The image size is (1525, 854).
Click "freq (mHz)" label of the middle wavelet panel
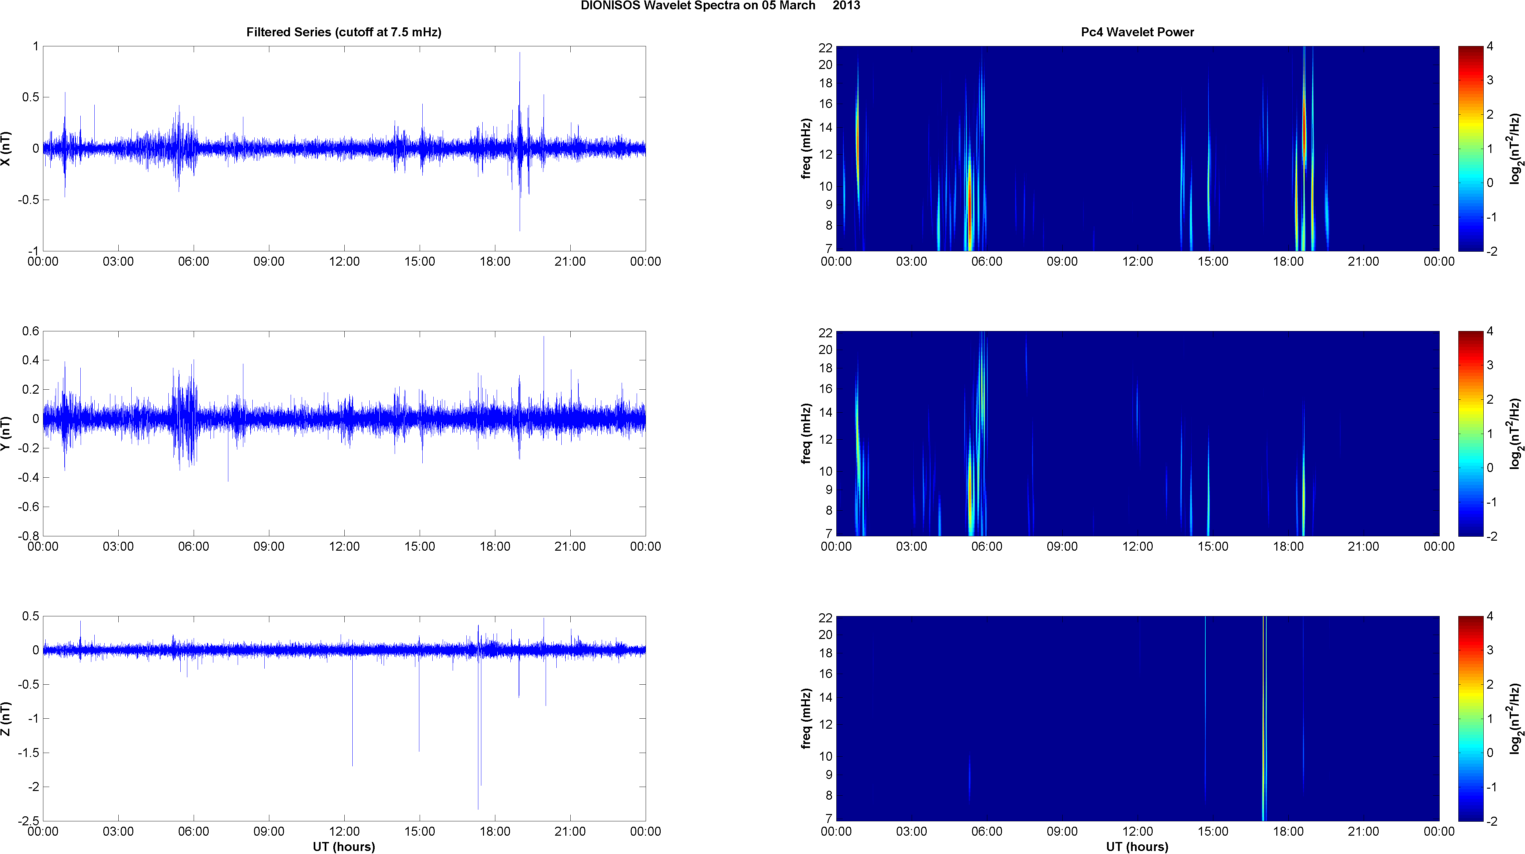806,433
